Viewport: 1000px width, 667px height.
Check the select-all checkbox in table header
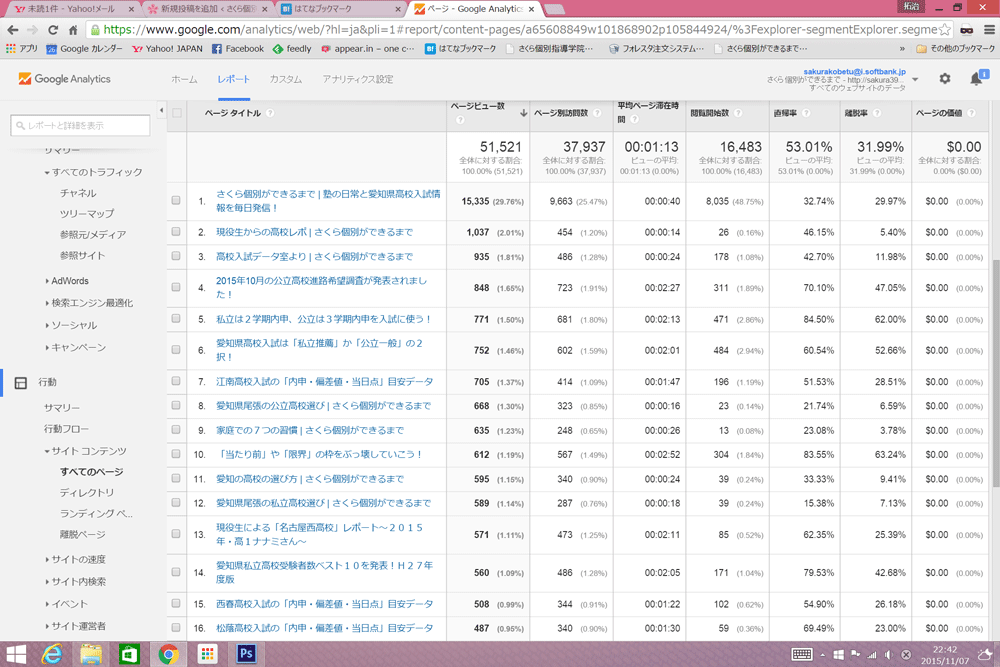pyautogui.click(x=177, y=113)
